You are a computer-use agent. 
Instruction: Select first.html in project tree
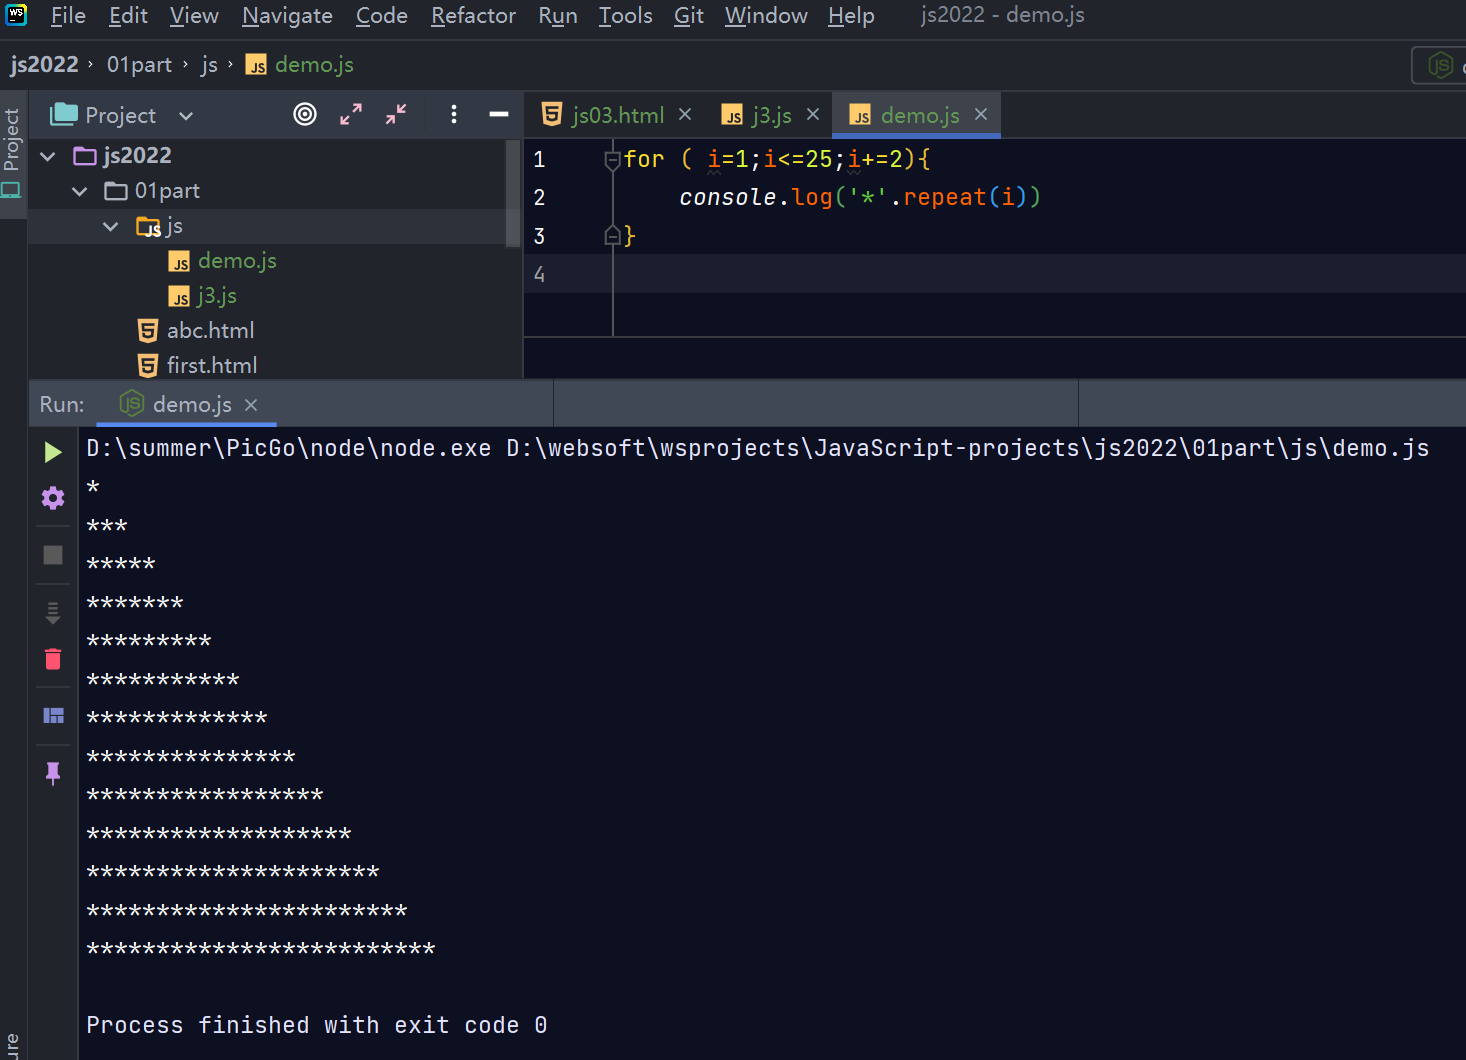[197, 366]
